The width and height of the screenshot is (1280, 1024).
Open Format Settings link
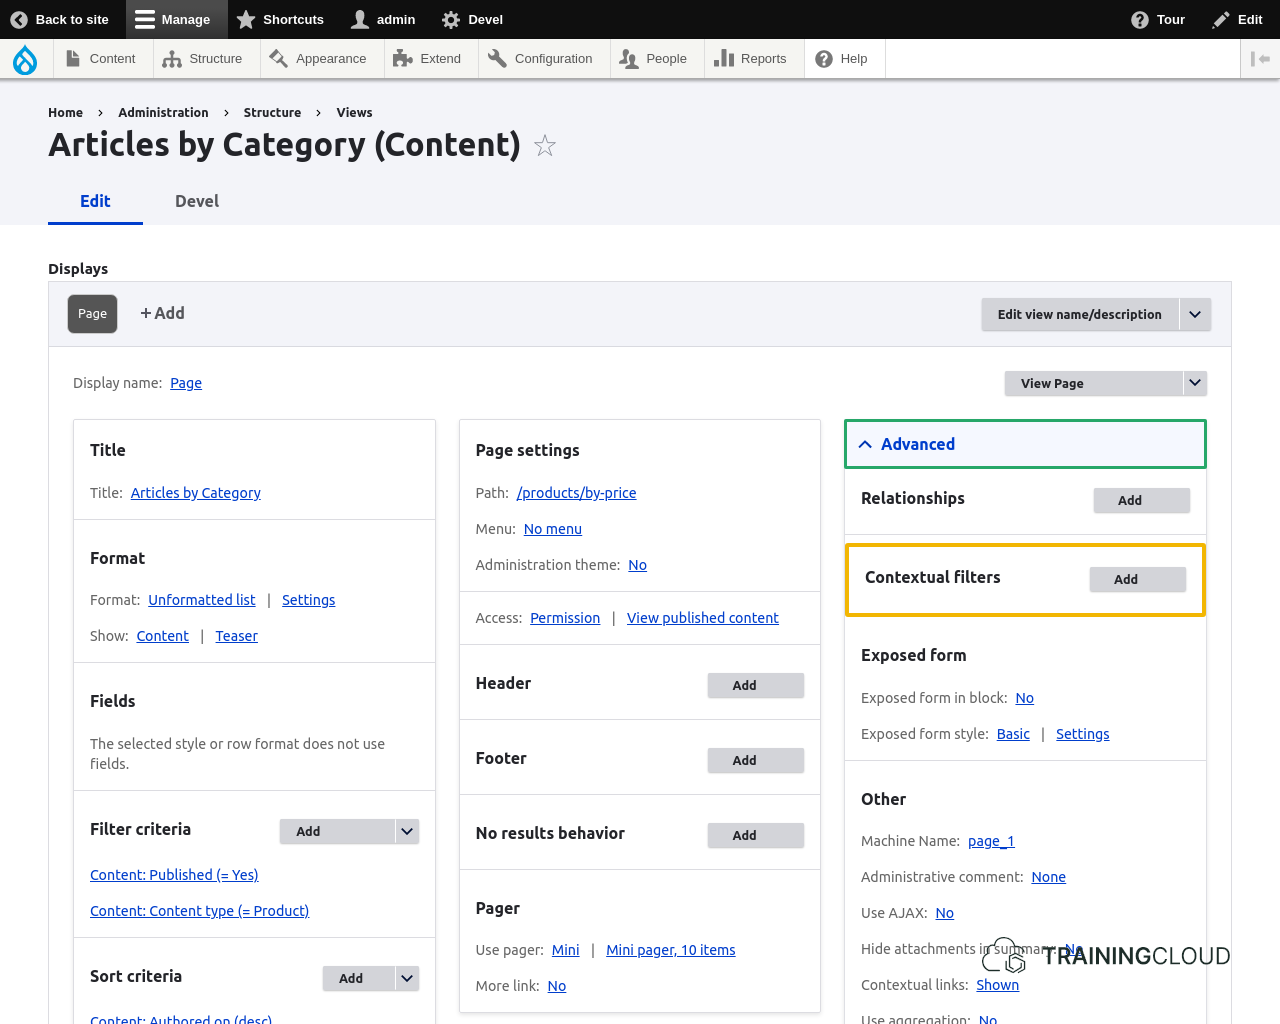[308, 600]
